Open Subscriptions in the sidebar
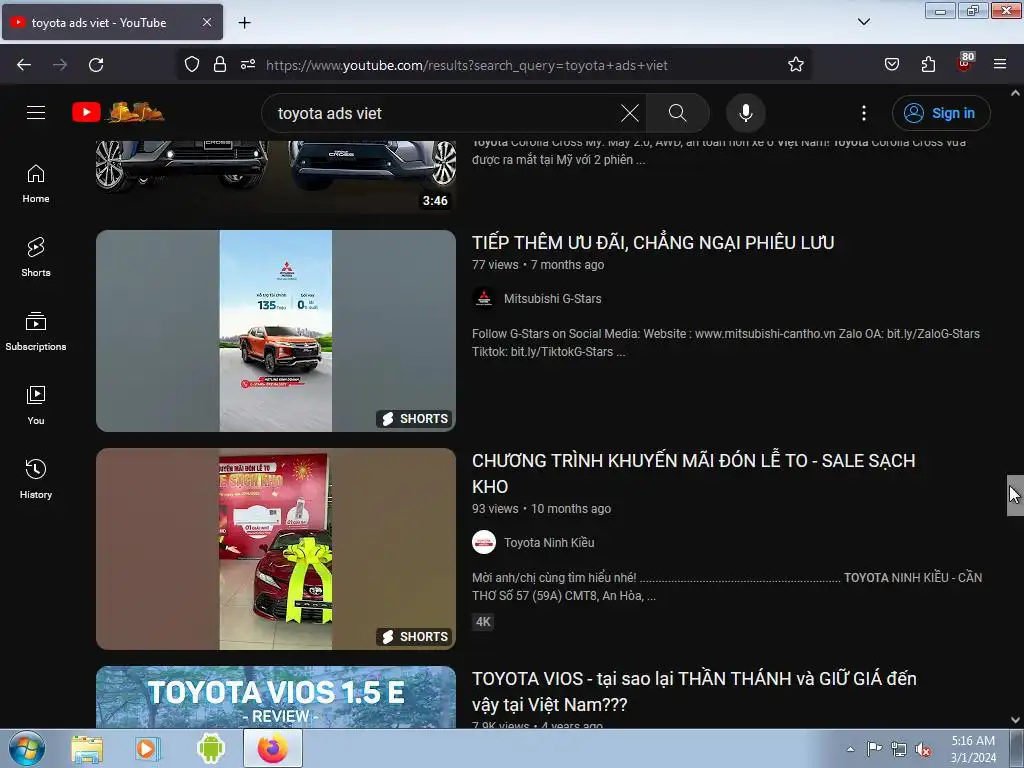 point(36,331)
